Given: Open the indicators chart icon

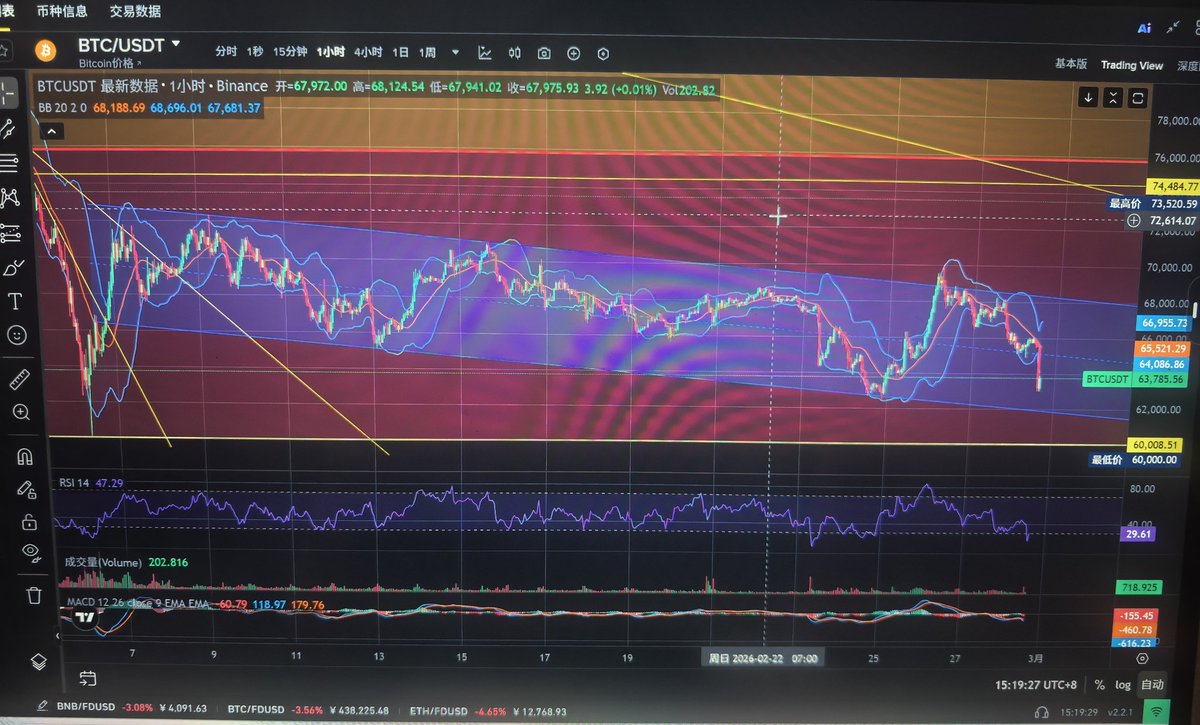Looking at the screenshot, I should click(x=485, y=53).
